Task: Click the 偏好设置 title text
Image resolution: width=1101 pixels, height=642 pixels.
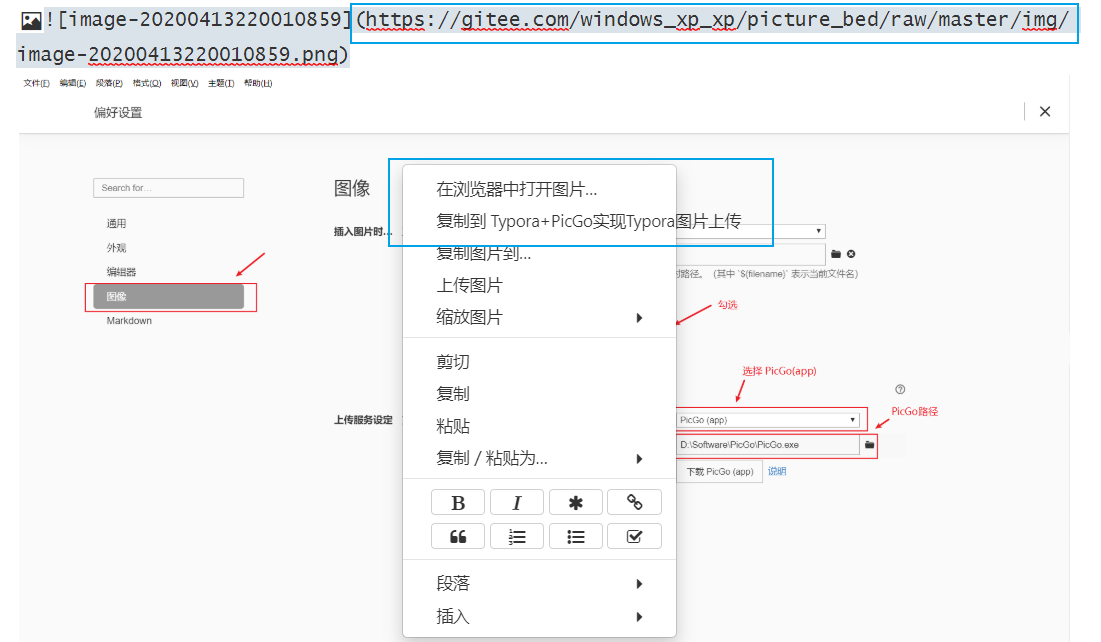Action: click(x=118, y=112)
